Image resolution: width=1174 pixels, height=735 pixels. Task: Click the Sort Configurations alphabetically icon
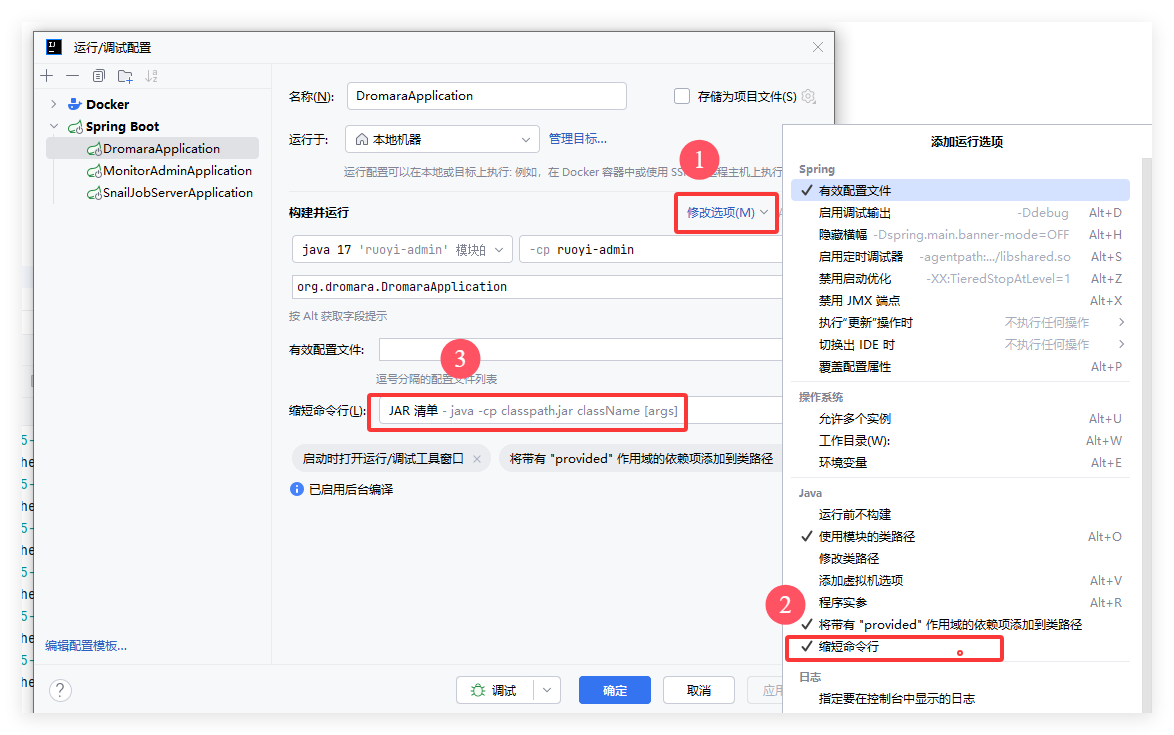[x=152, y=76]
